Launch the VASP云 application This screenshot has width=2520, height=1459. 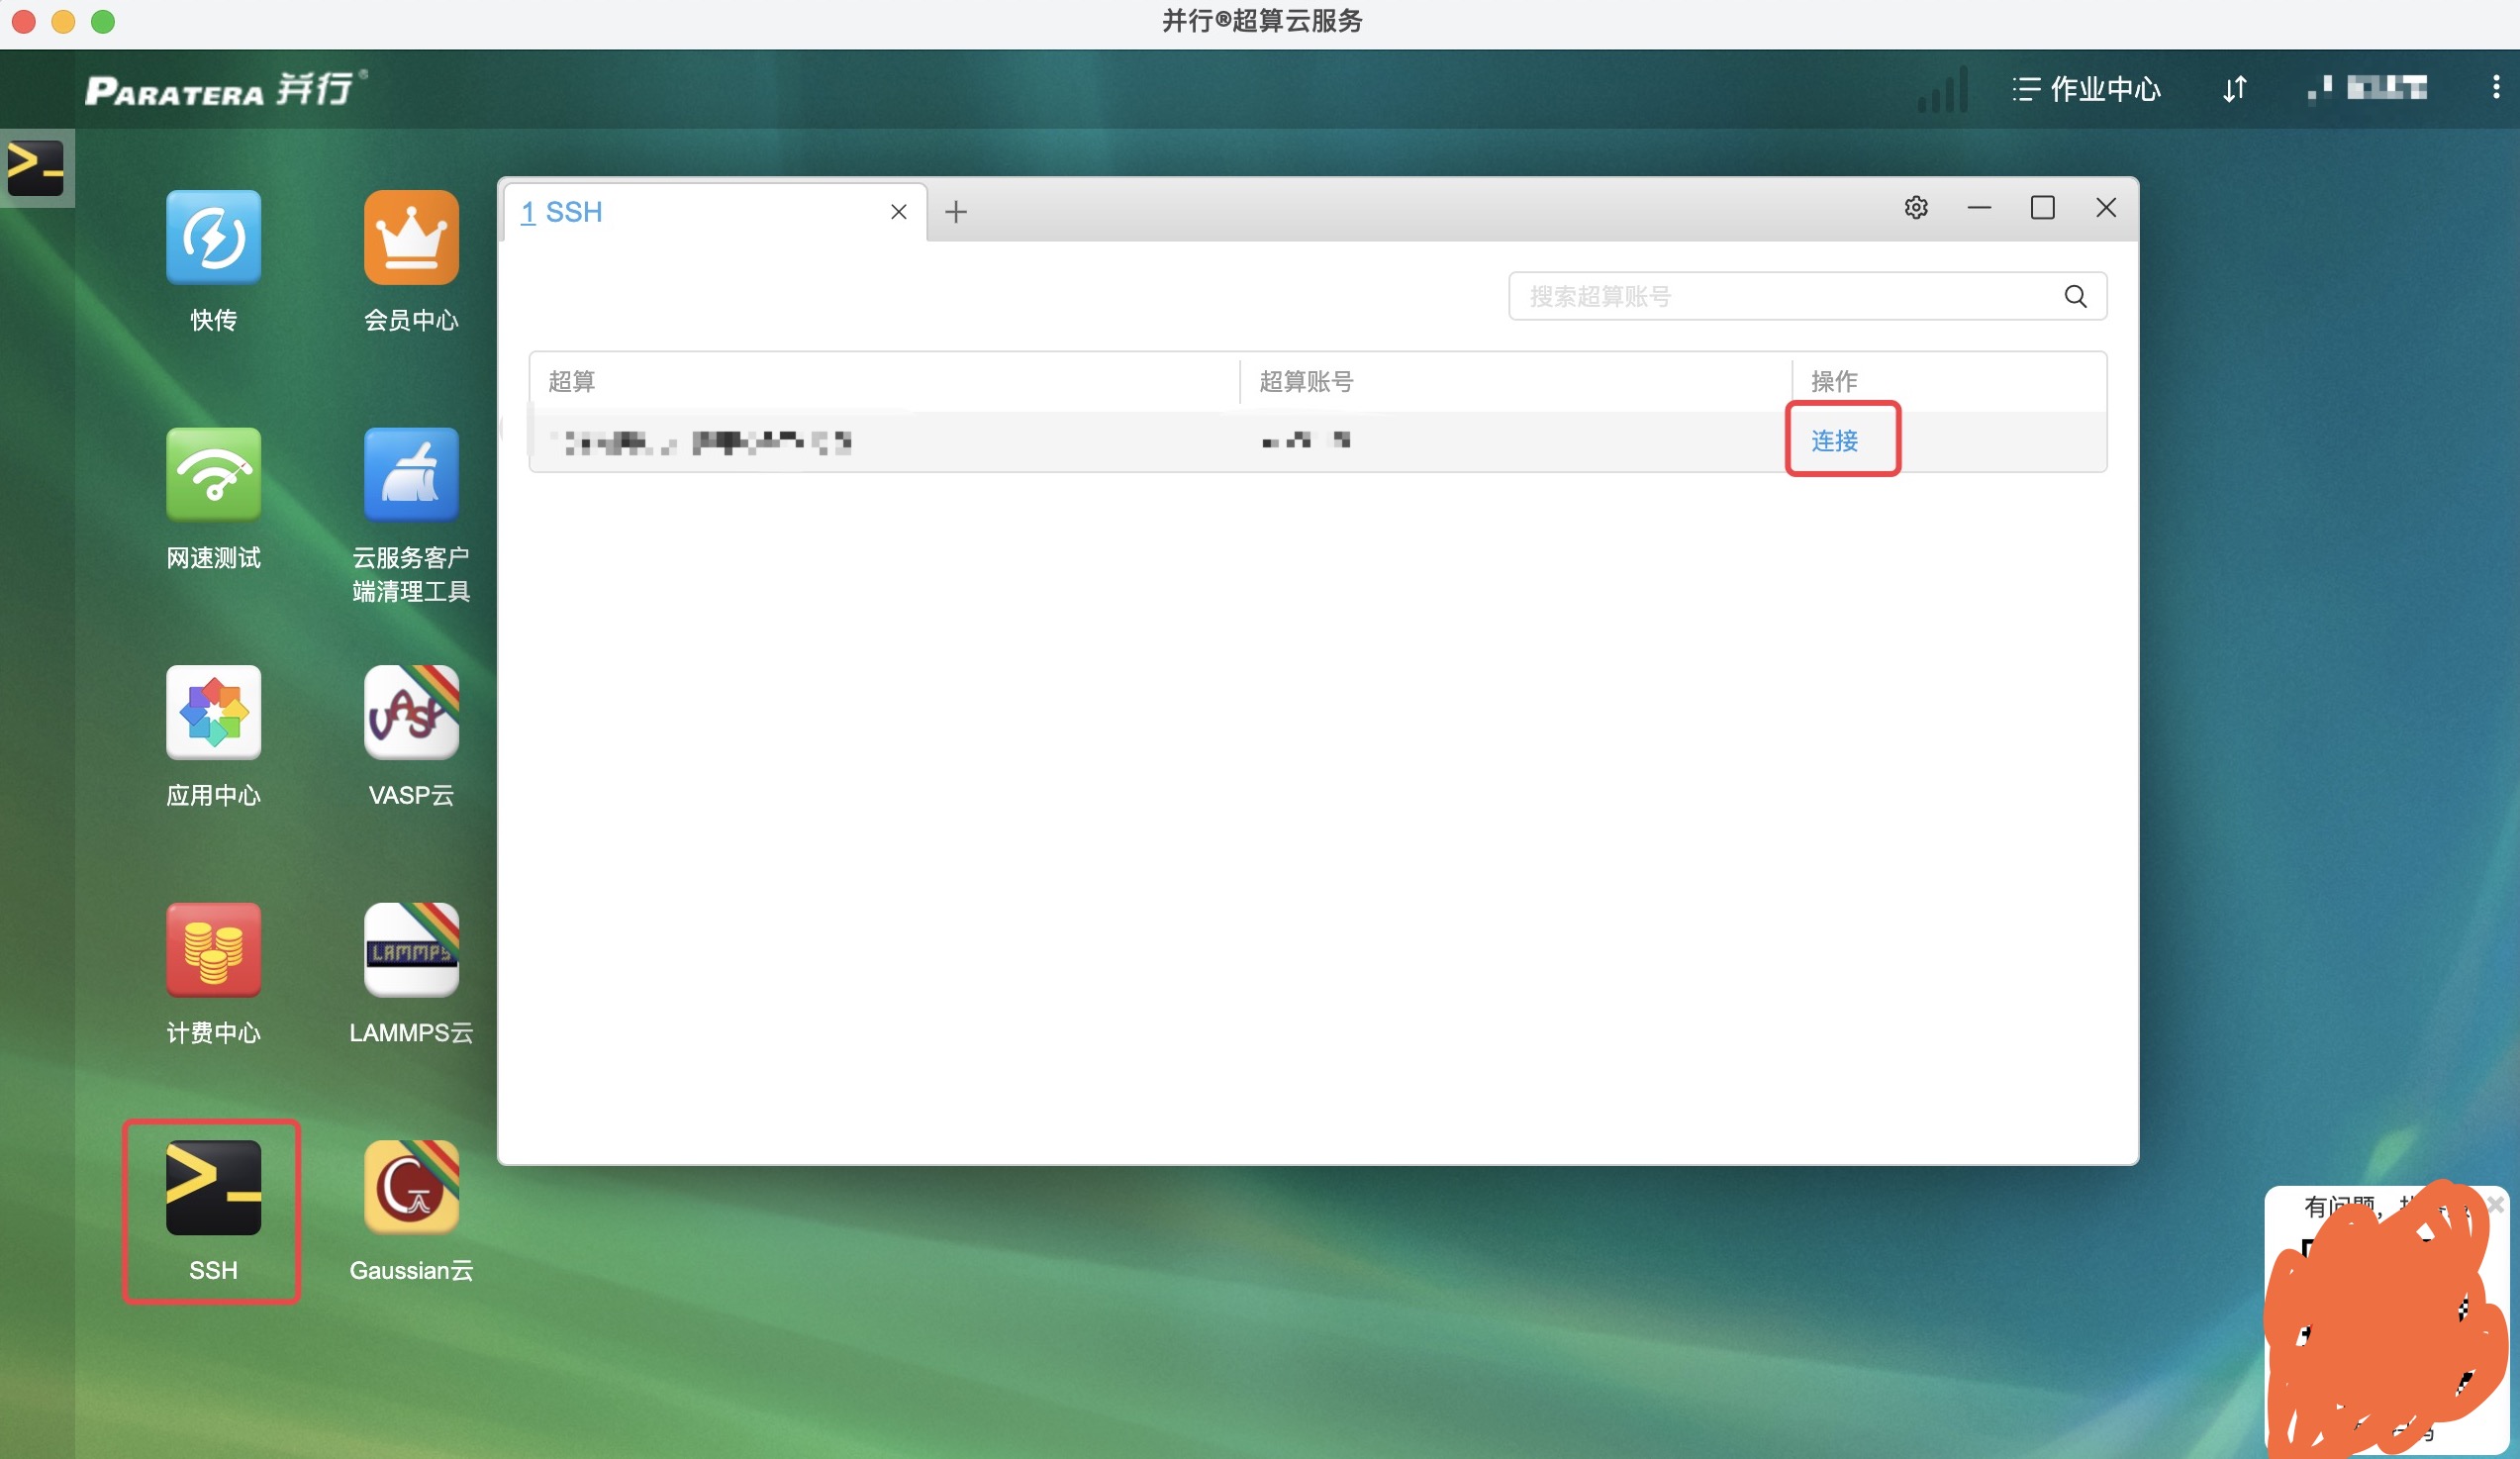pos(411,712)
